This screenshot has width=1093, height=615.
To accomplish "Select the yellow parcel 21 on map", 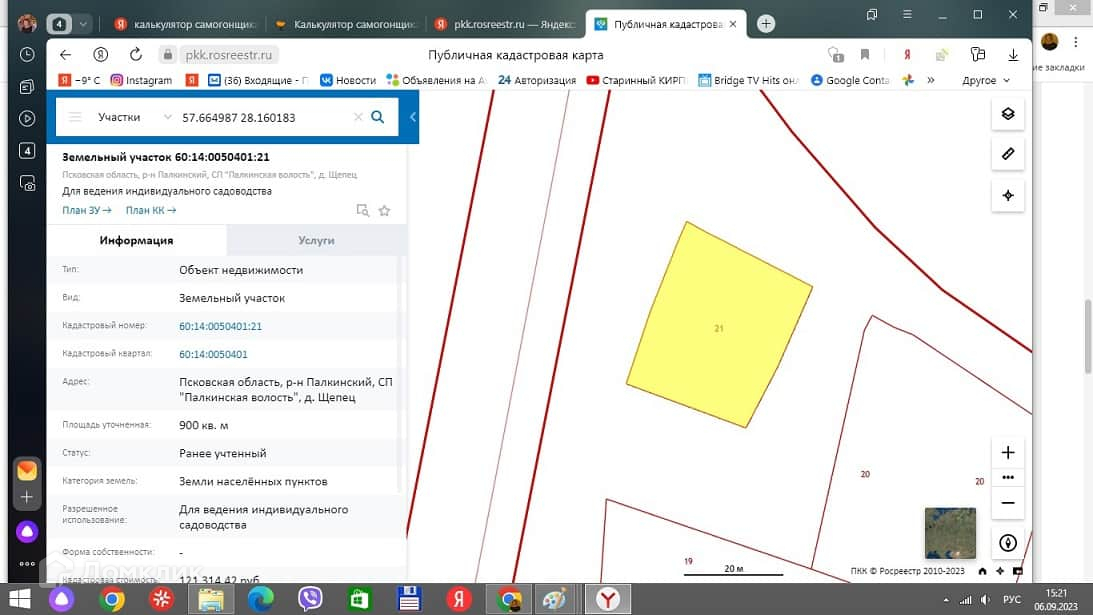I will pos(718,325).
